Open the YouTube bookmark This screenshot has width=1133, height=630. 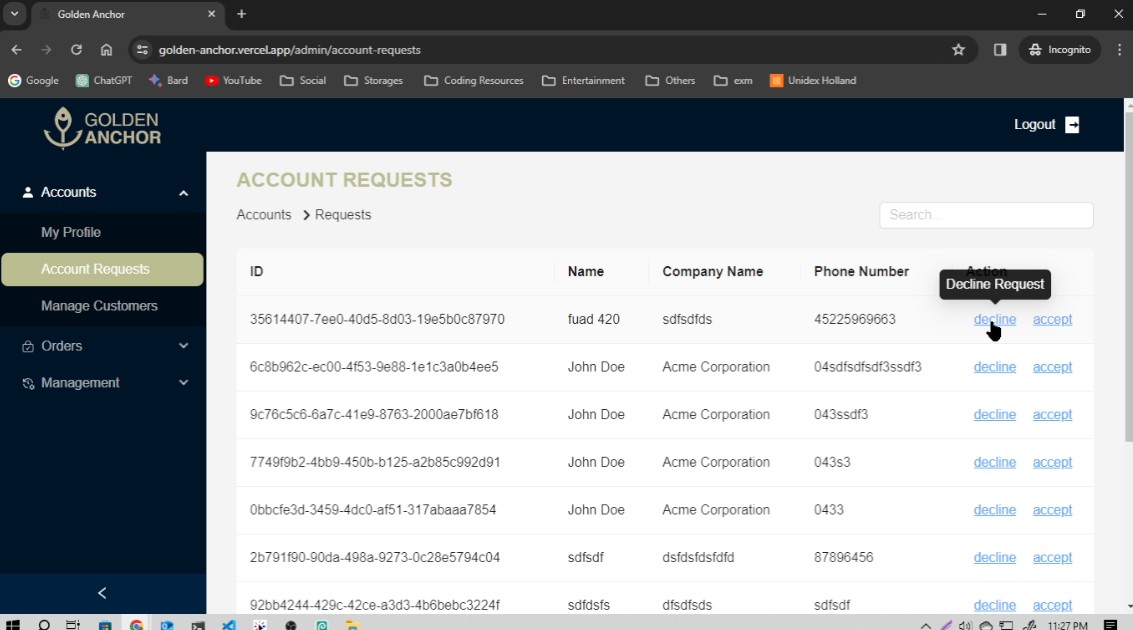coord(233,80)
